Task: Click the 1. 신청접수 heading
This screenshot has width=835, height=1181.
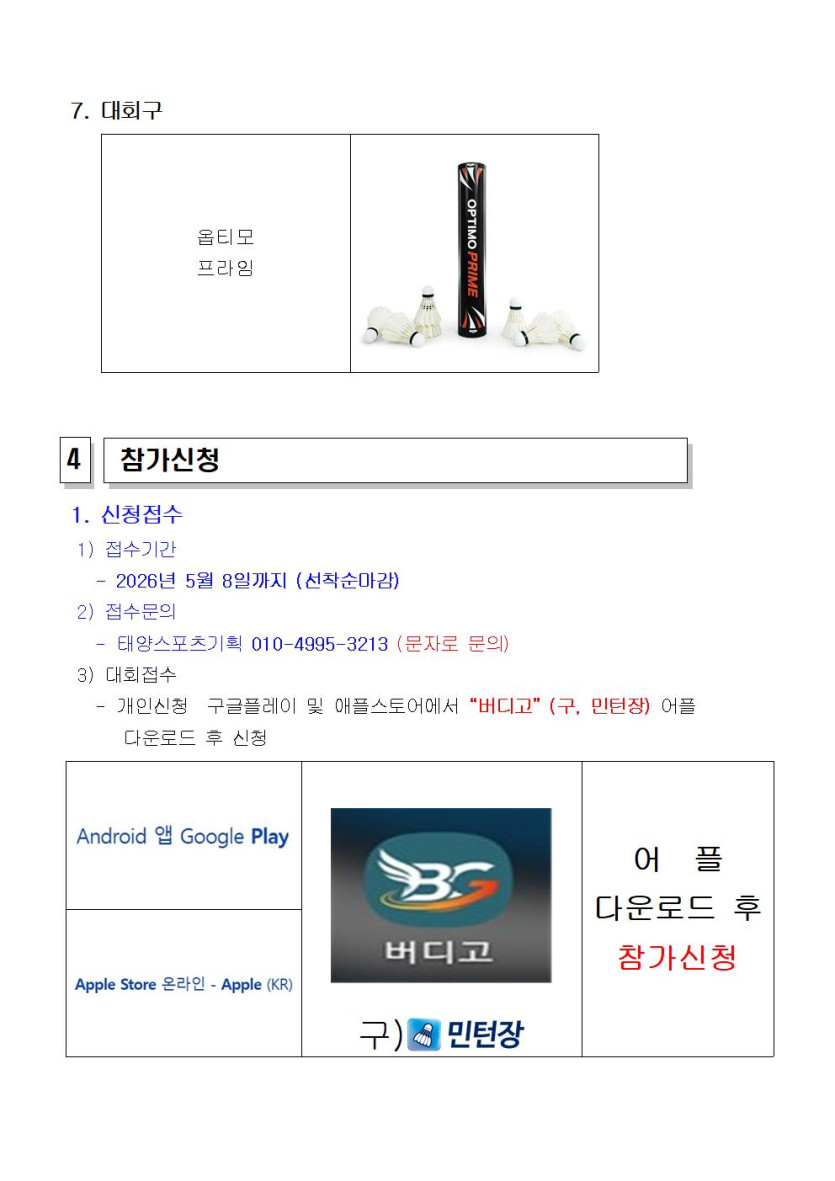Action: (127, 514)
